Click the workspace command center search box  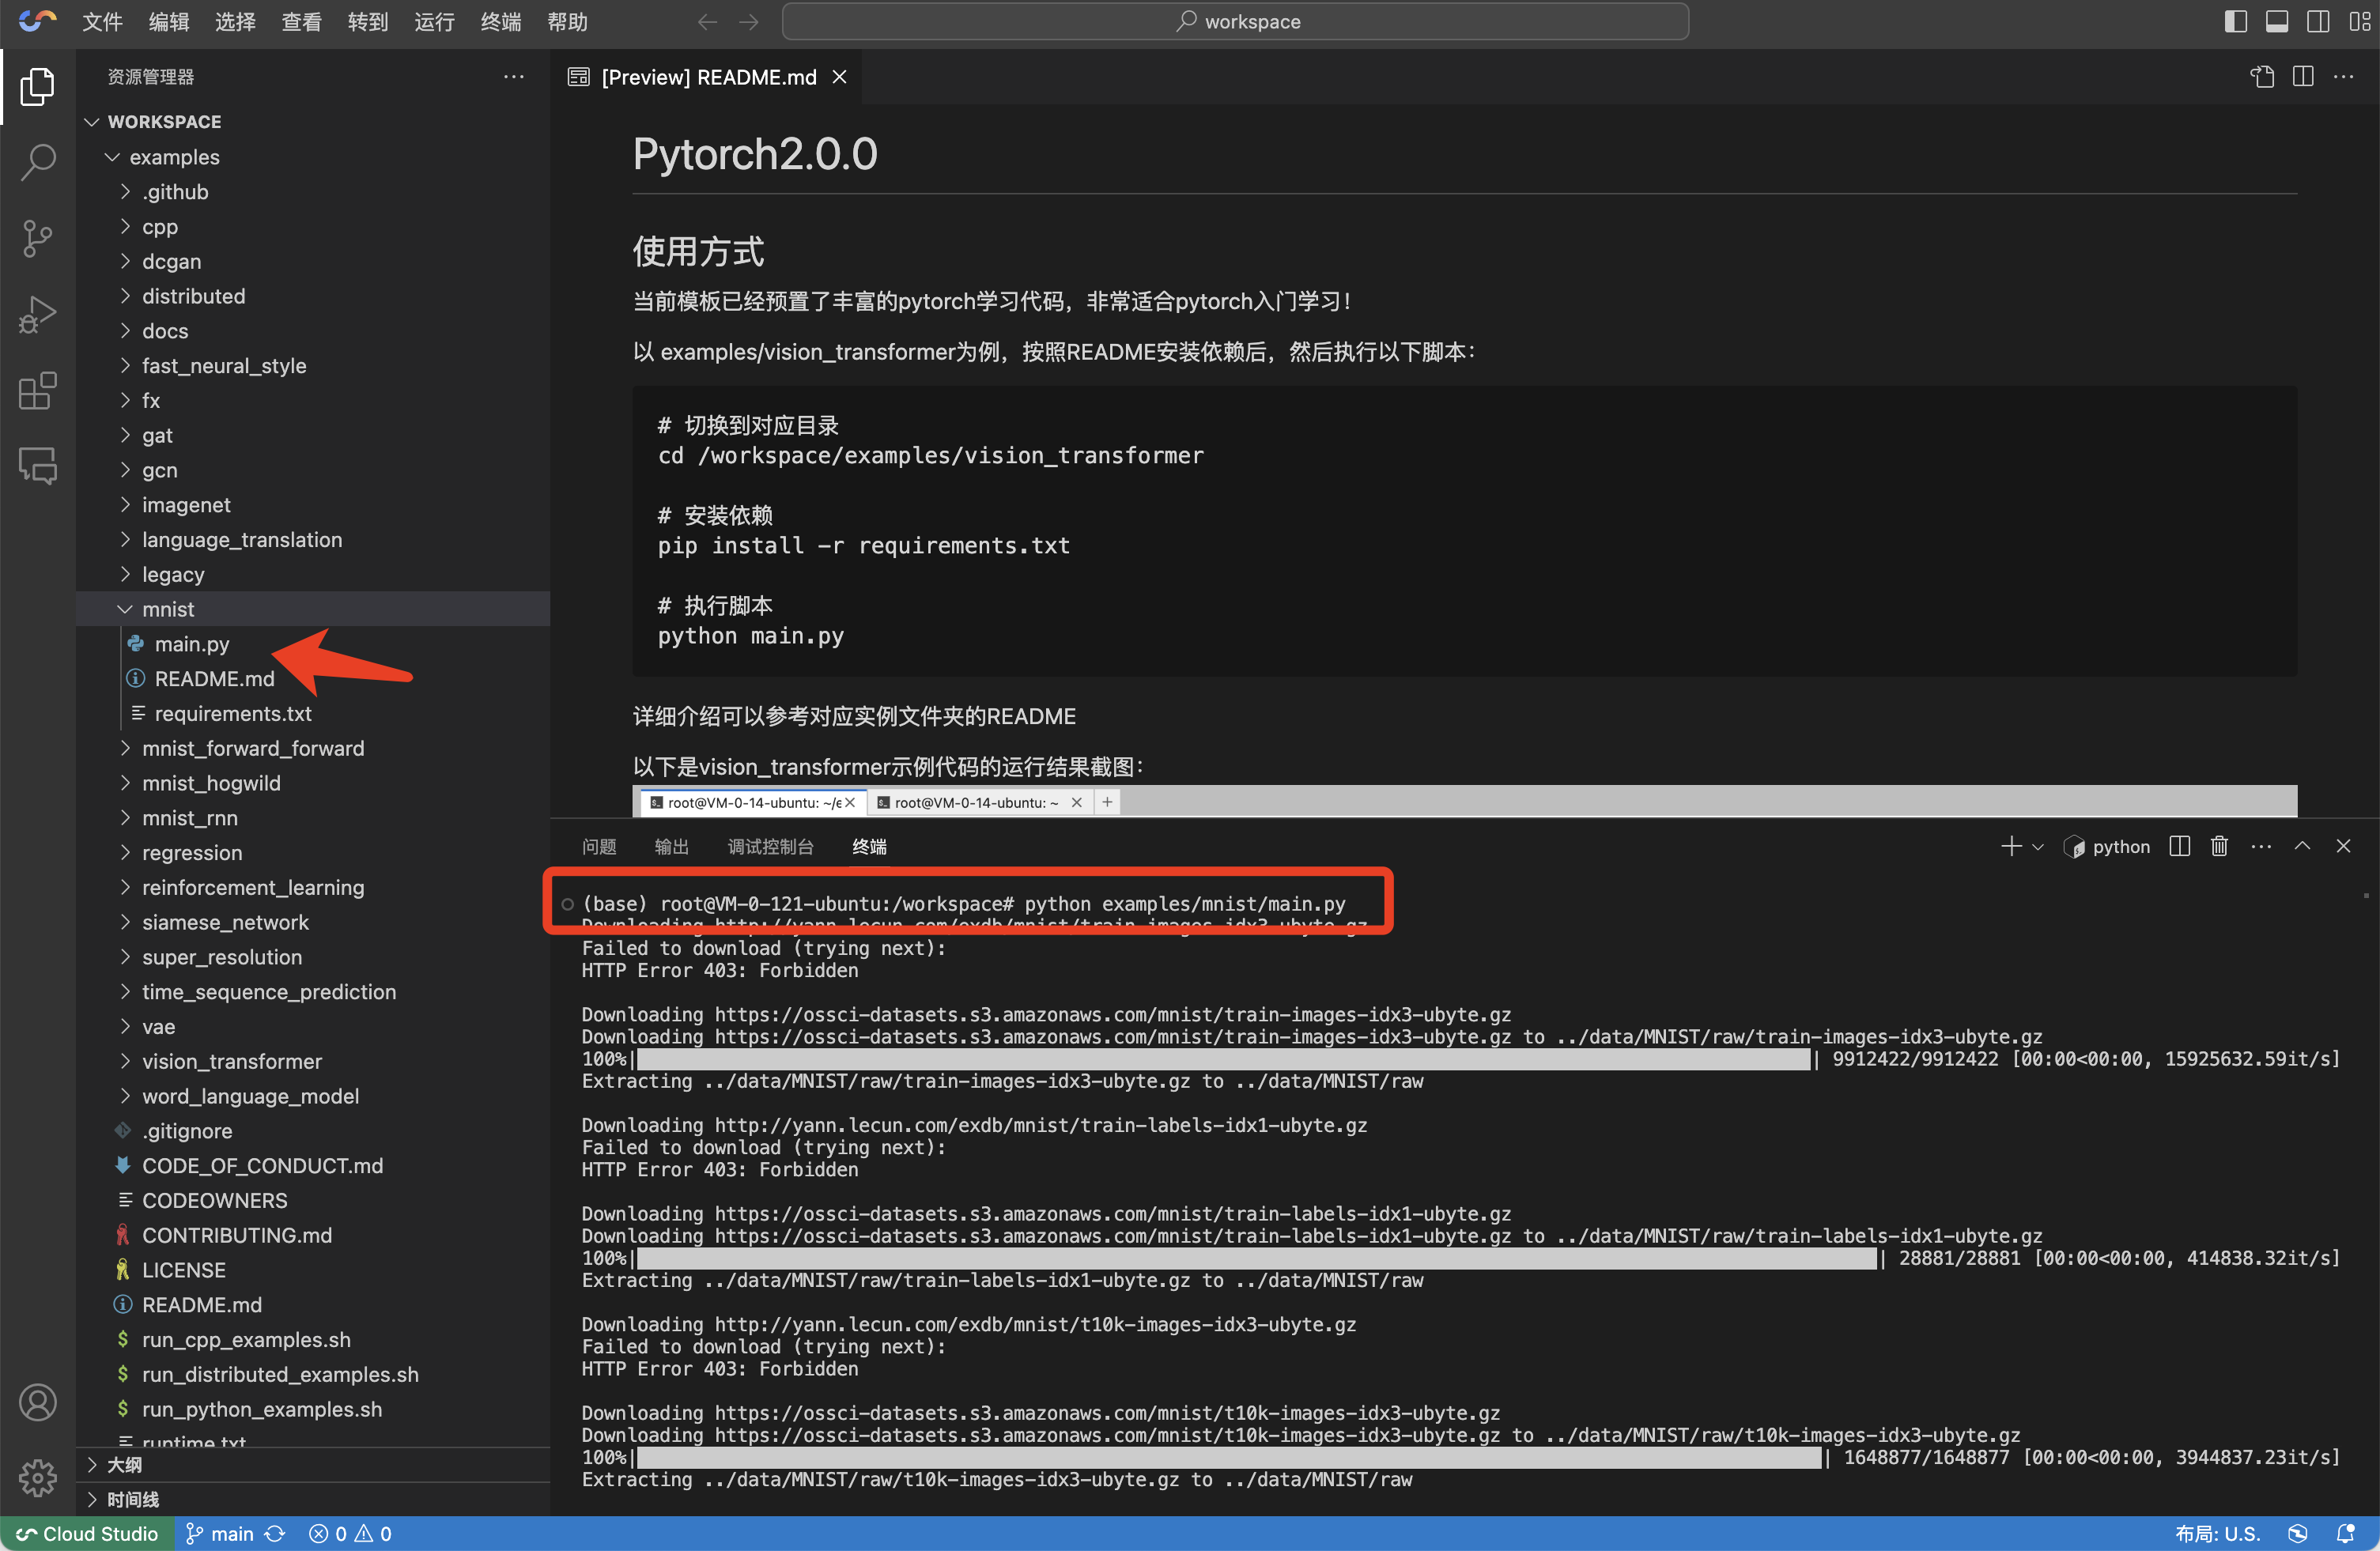[x=1235, y=22]
